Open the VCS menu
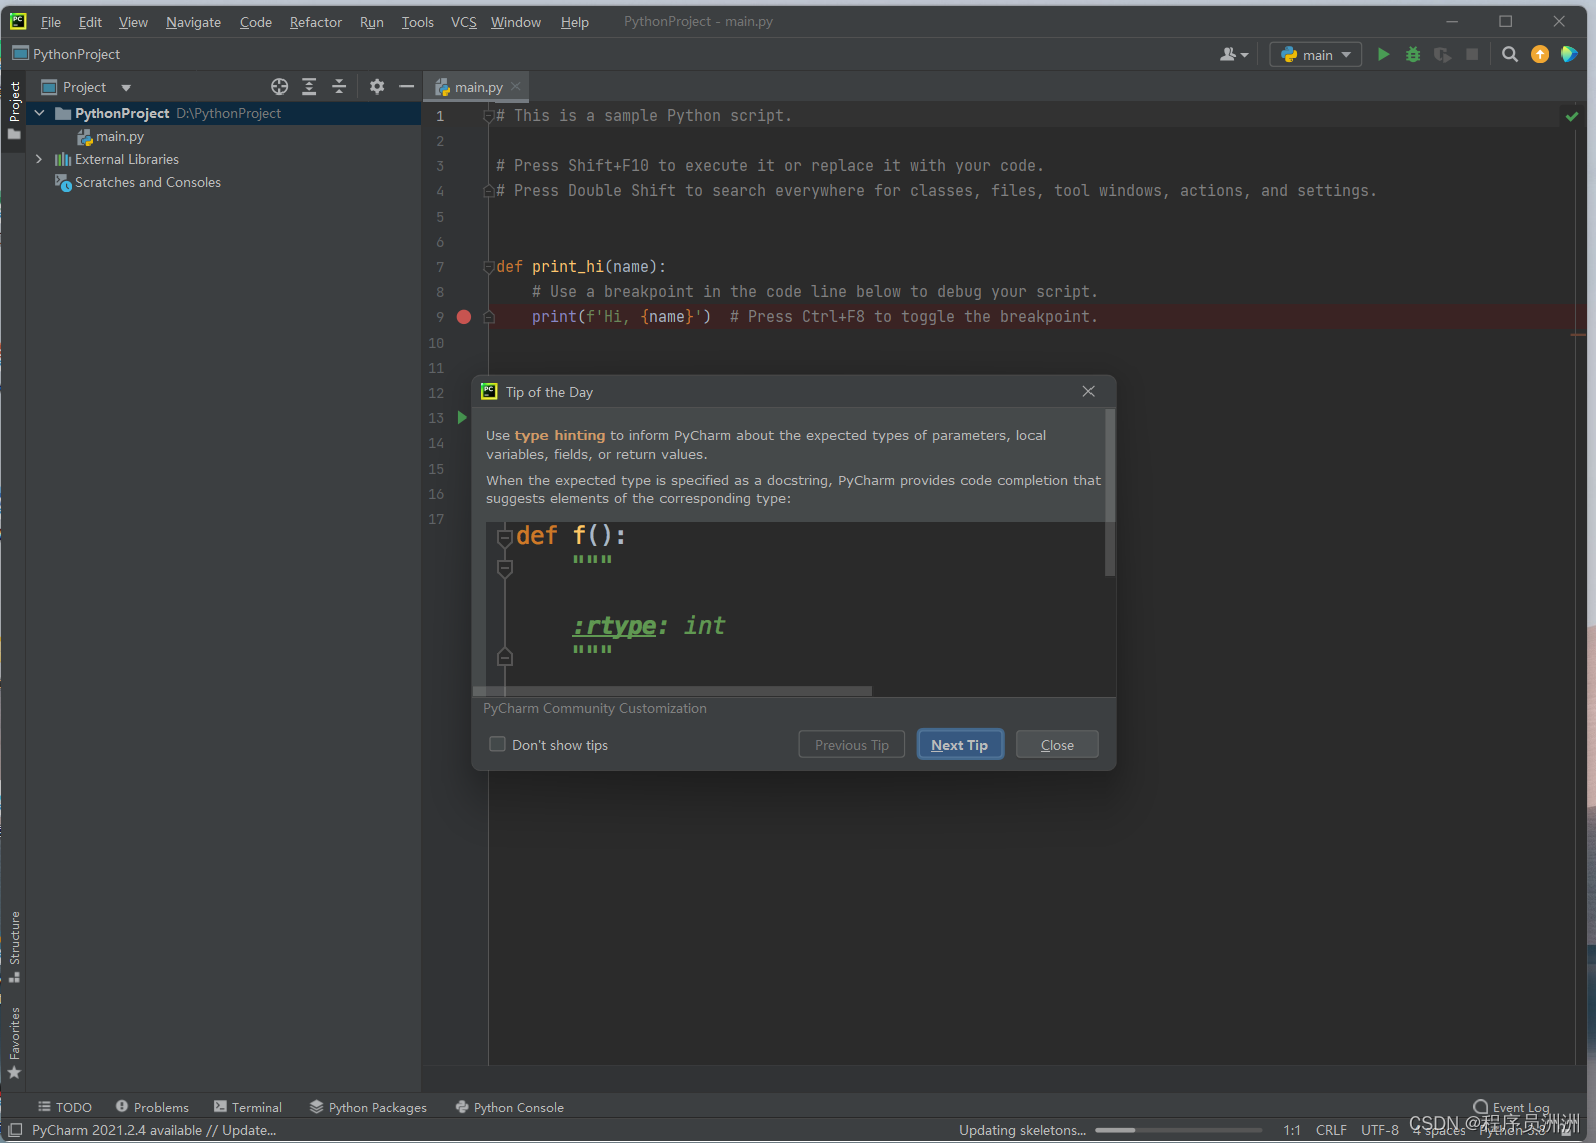This screenshot has height=1143, width=1596. click(464, 22)
